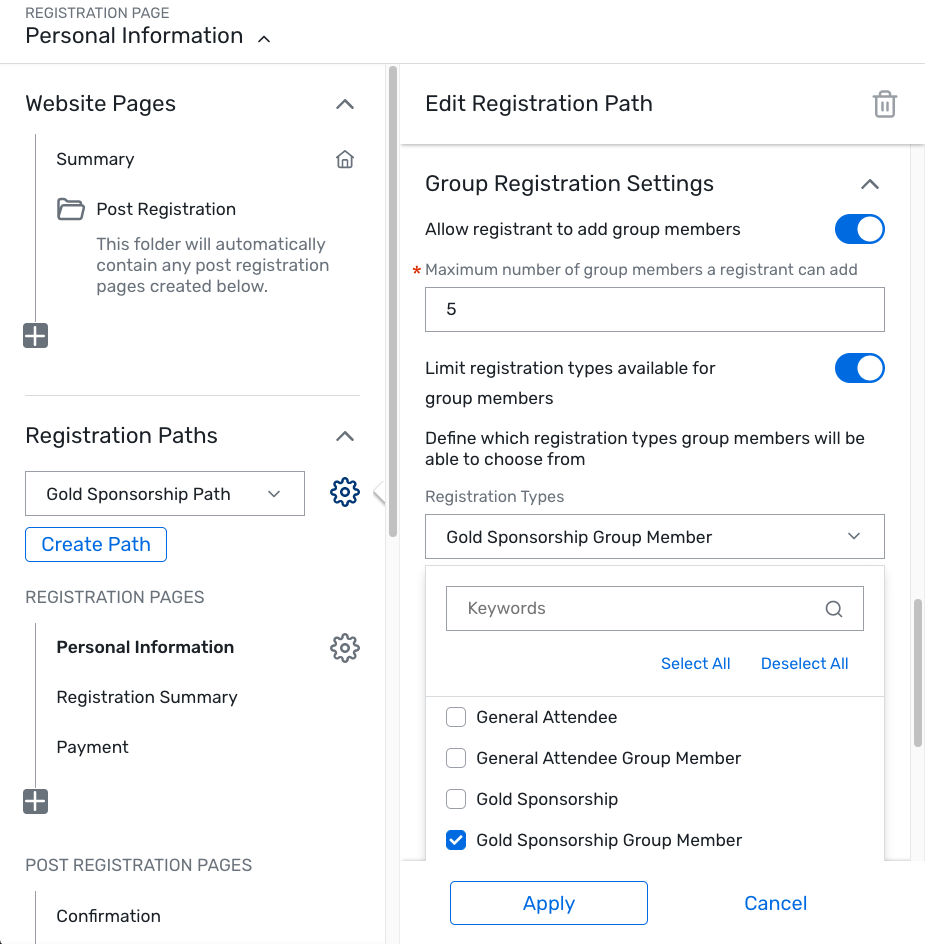The image size is (925, 944).
Task: Add a new website page with plus icon
Action: click(35, 336)
